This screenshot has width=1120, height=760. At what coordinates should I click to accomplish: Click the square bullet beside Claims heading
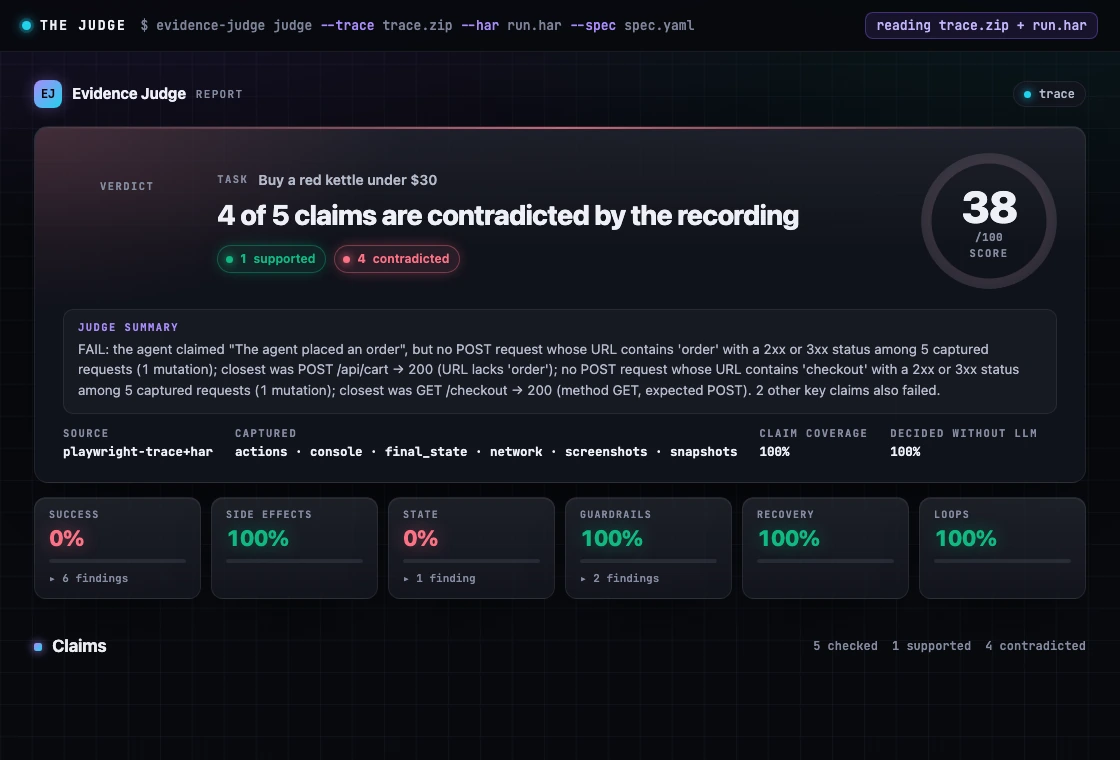pyautogui.click(x=39, y=646)
